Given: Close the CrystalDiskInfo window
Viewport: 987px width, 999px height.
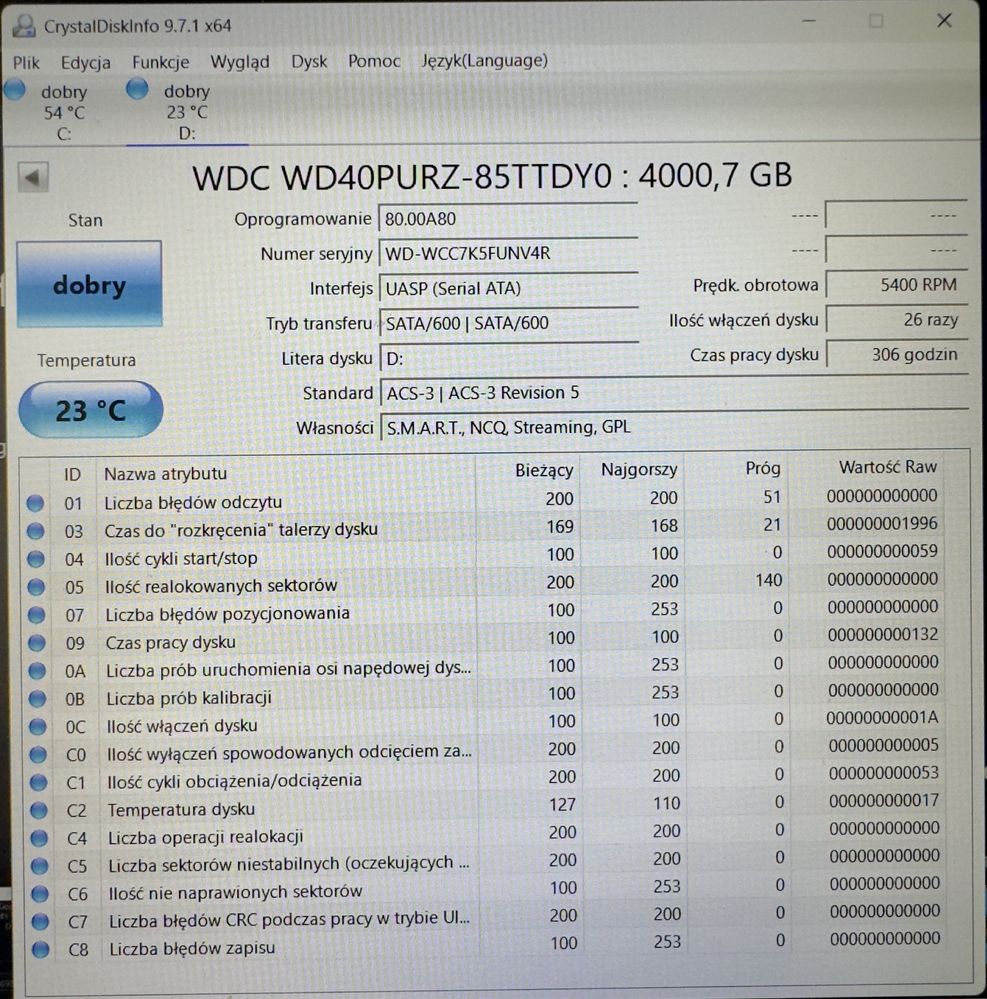Looking at the screenshot, I should pyautogui.click(x=944, y=20).
